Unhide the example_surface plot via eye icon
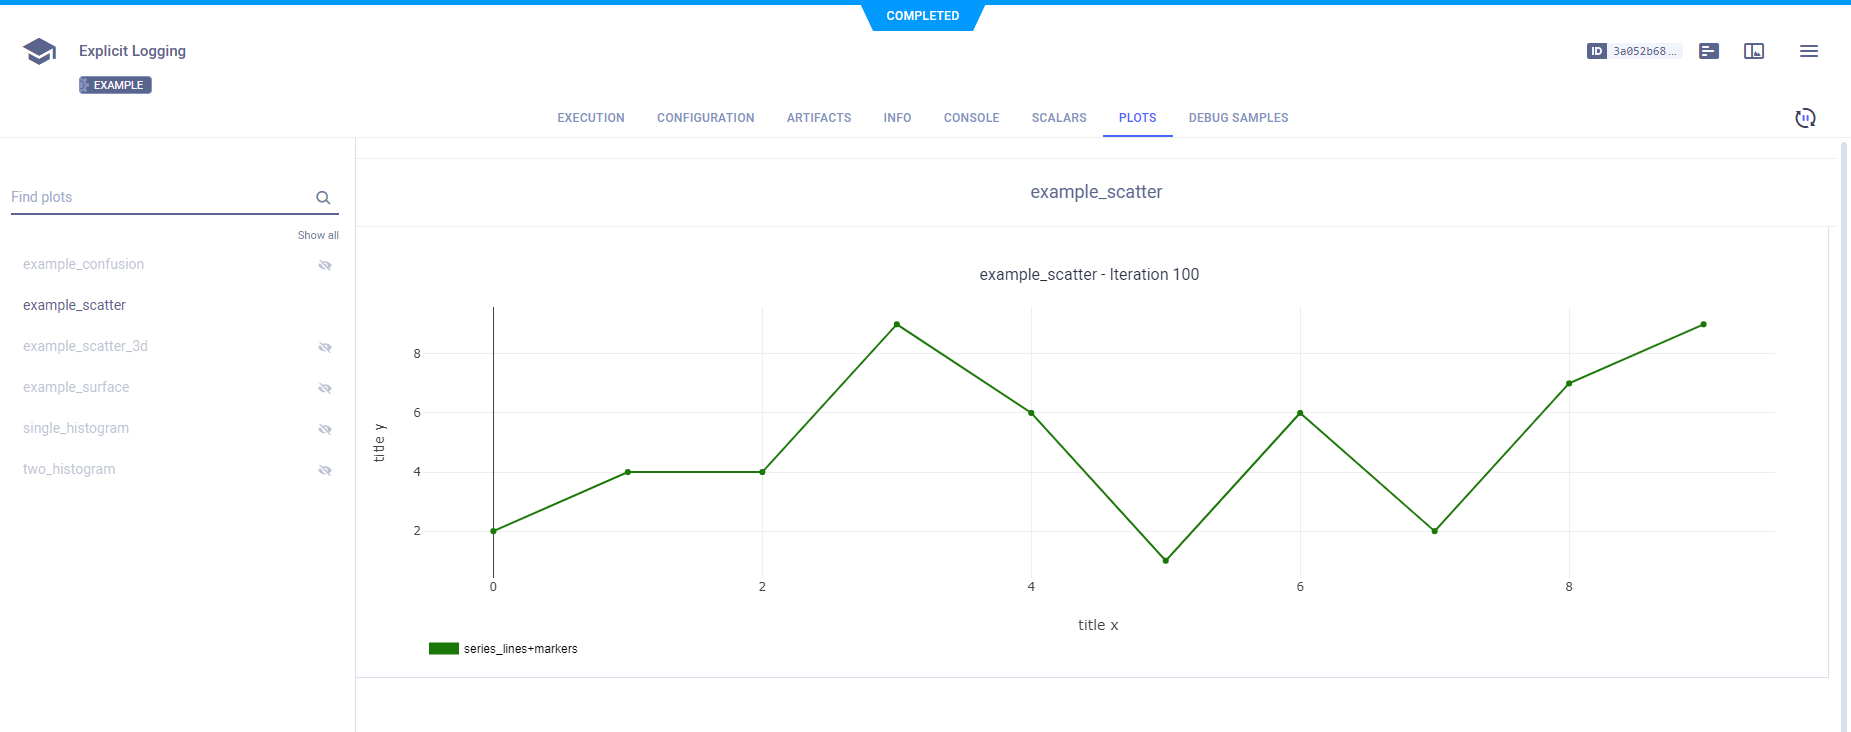 point(325,388)
